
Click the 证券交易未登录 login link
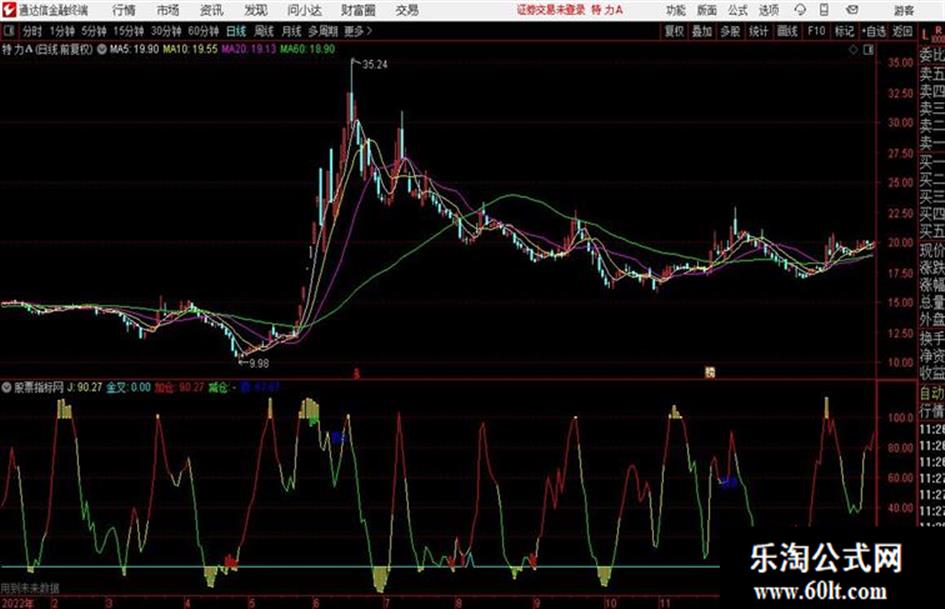551,10
